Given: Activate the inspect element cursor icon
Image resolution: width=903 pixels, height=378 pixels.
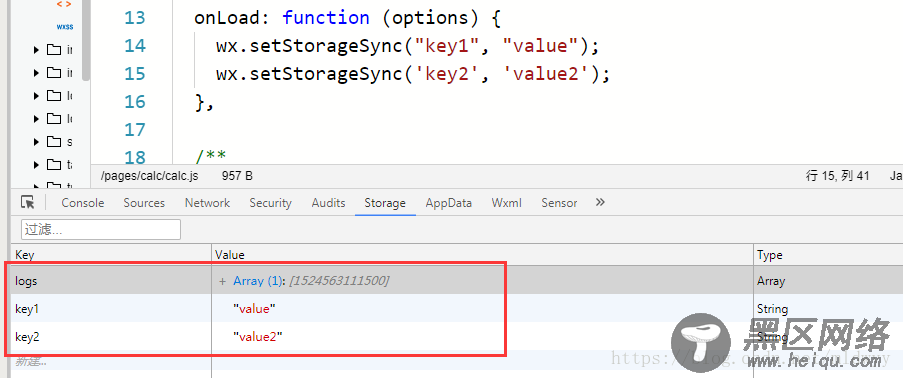Looking at the screenshot, I should 28,202.
